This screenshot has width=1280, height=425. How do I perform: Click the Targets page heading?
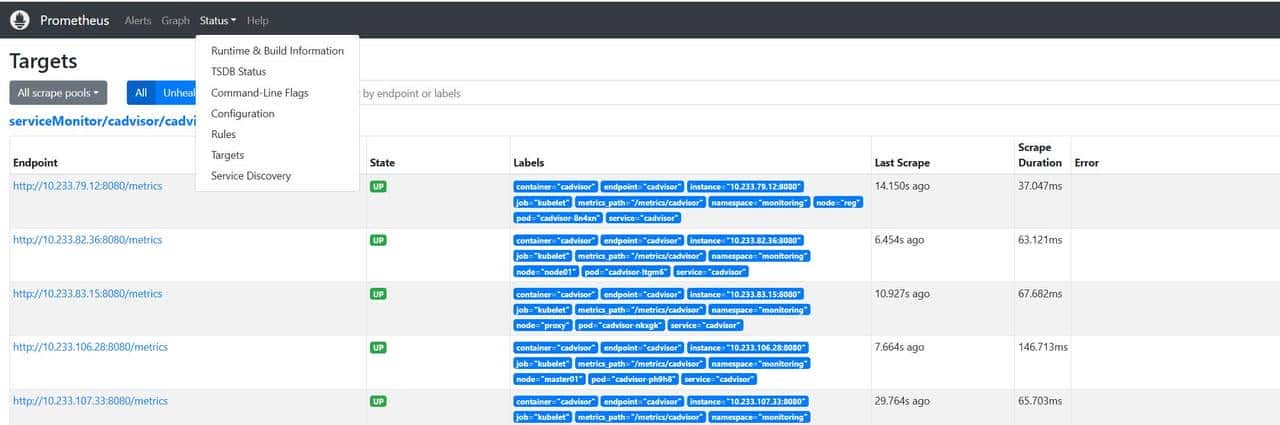coord(43,60)
